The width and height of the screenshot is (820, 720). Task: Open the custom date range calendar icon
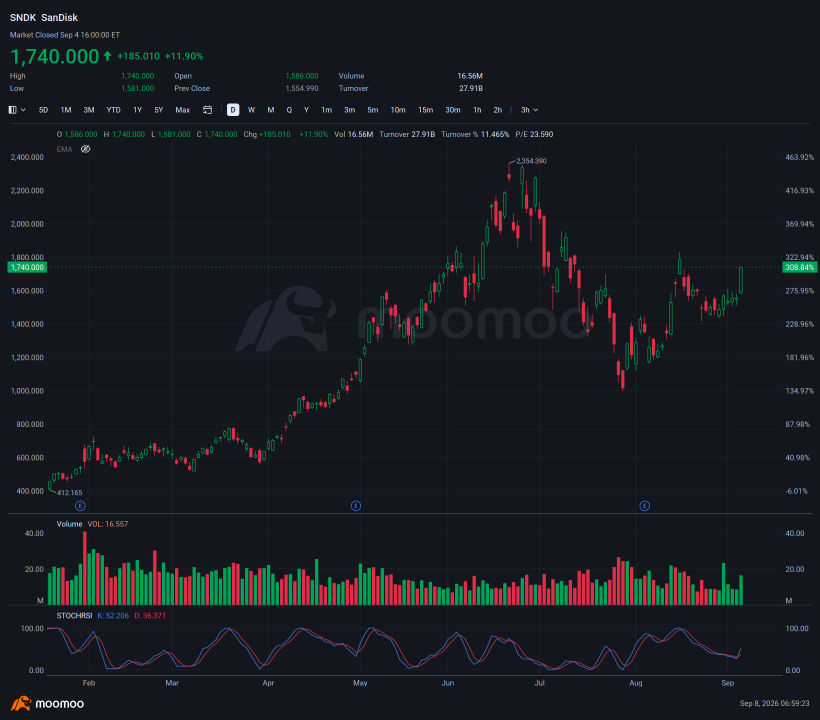pos(208,110)
